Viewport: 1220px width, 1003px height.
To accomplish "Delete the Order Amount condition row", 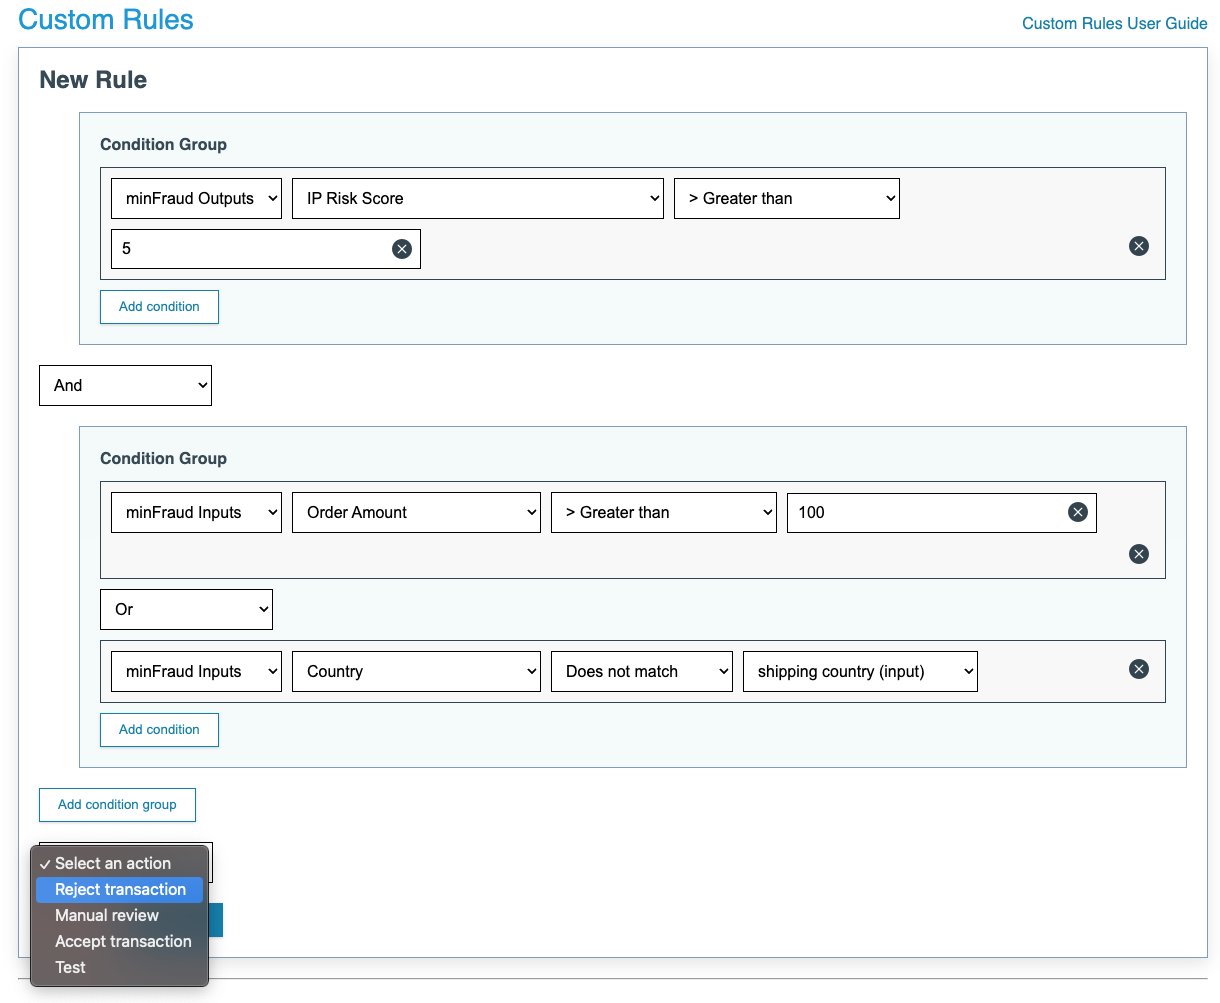I will [1138, 554].
